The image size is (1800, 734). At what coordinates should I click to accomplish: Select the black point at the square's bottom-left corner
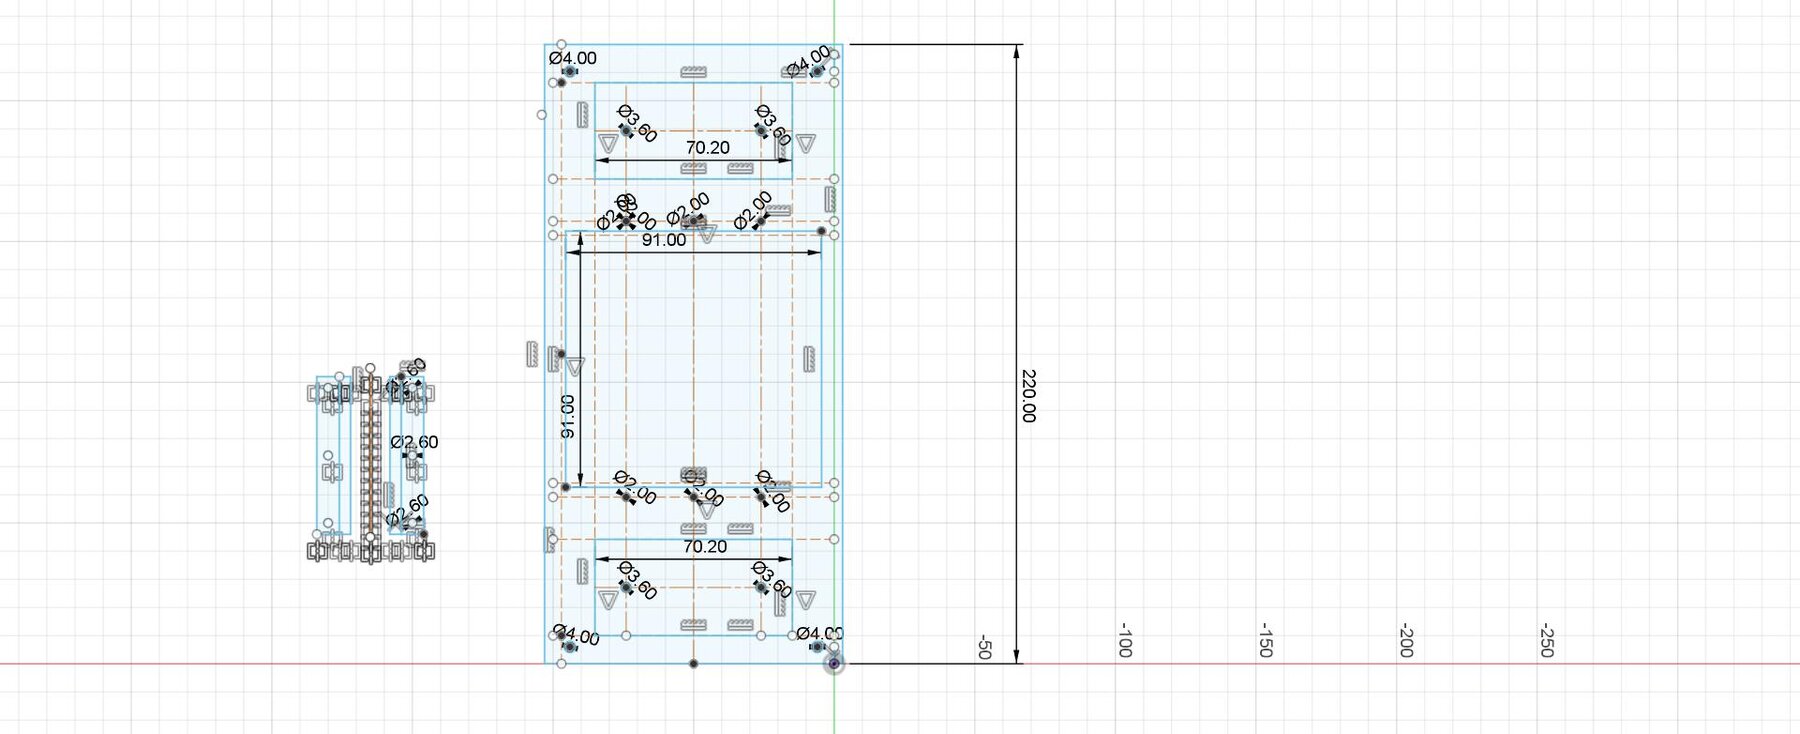(x=566, y=487)
